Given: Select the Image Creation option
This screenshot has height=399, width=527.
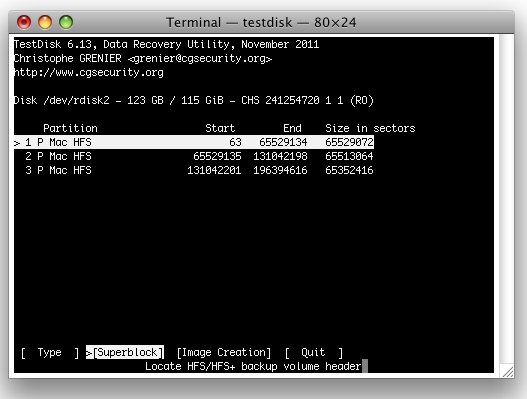Looking at the screenshot, I should (224, 353).
